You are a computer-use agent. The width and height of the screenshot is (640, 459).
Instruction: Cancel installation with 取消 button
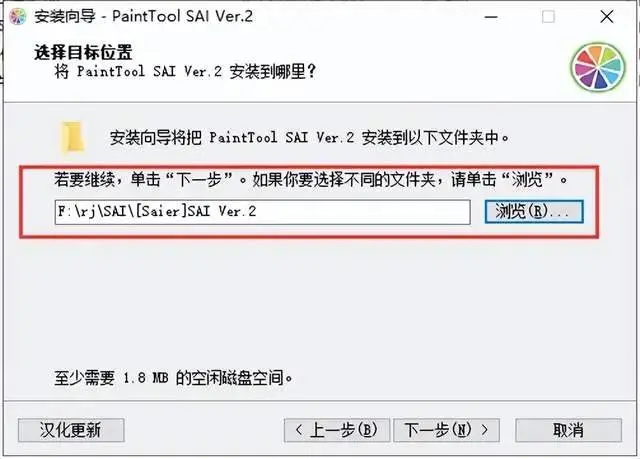568,430
